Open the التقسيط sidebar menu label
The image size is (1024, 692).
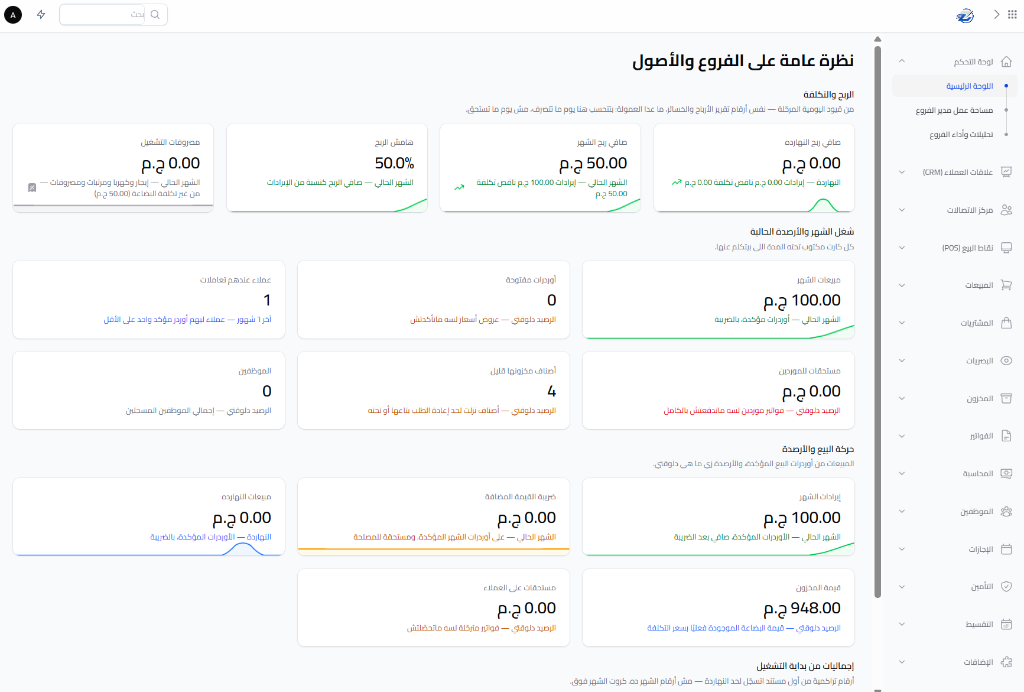(979, 625)
